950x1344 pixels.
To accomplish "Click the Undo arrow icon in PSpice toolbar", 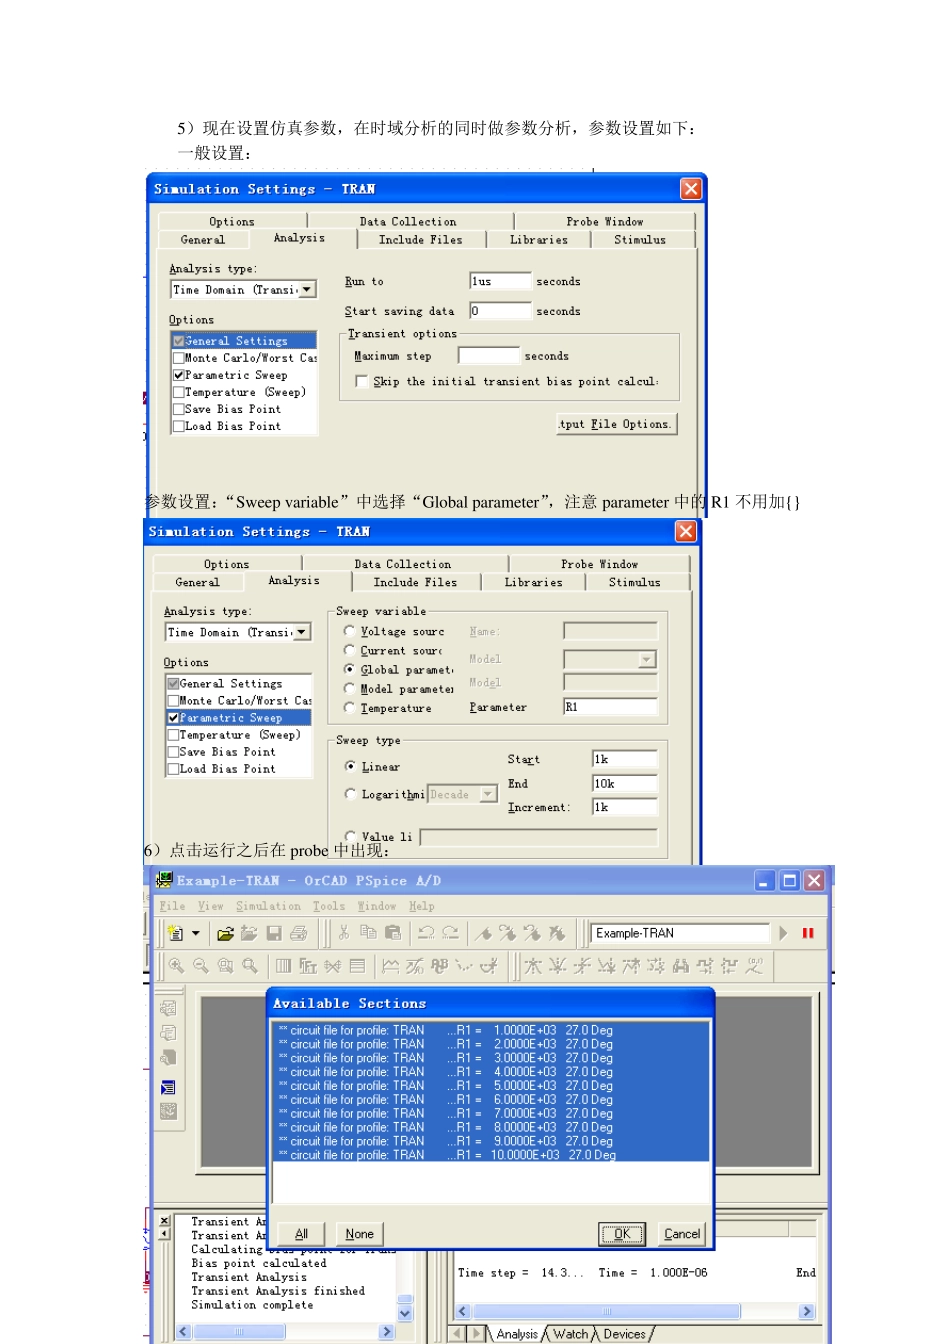I will coord(427,933).
